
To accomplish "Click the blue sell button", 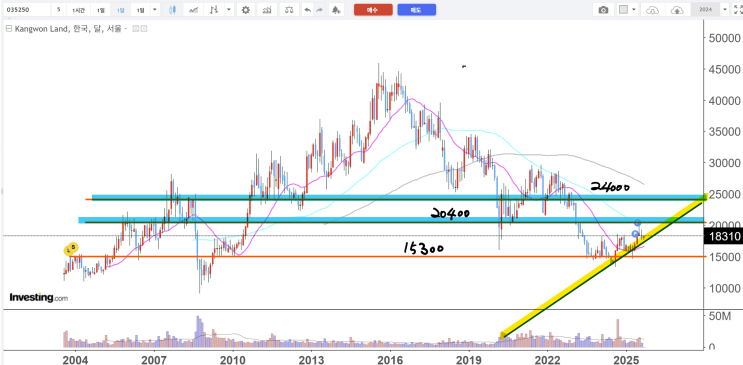I will click(417, 9).
